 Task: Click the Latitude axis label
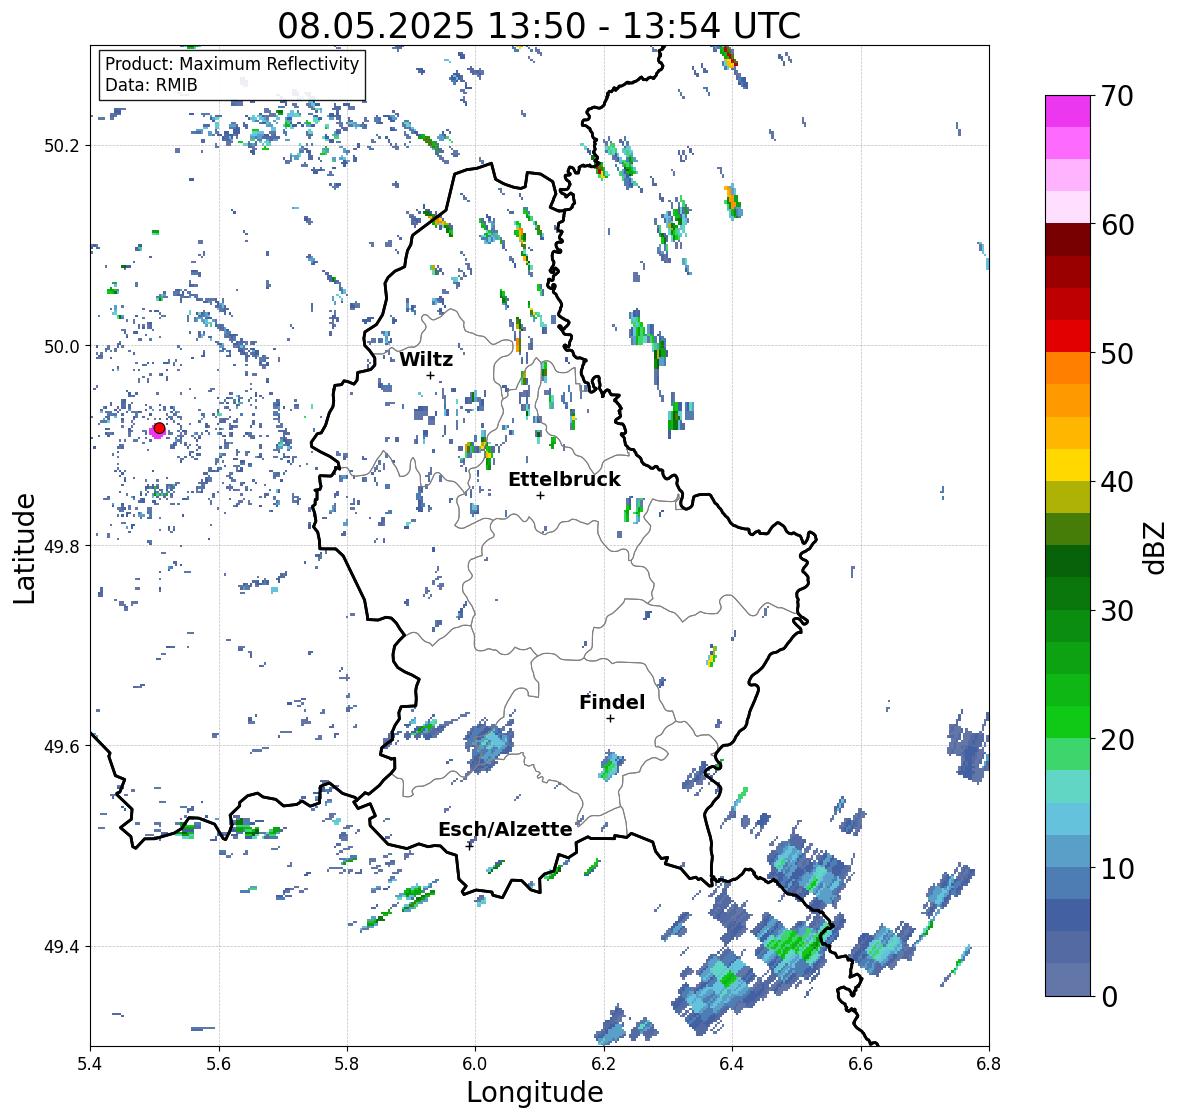pos(24,548)
